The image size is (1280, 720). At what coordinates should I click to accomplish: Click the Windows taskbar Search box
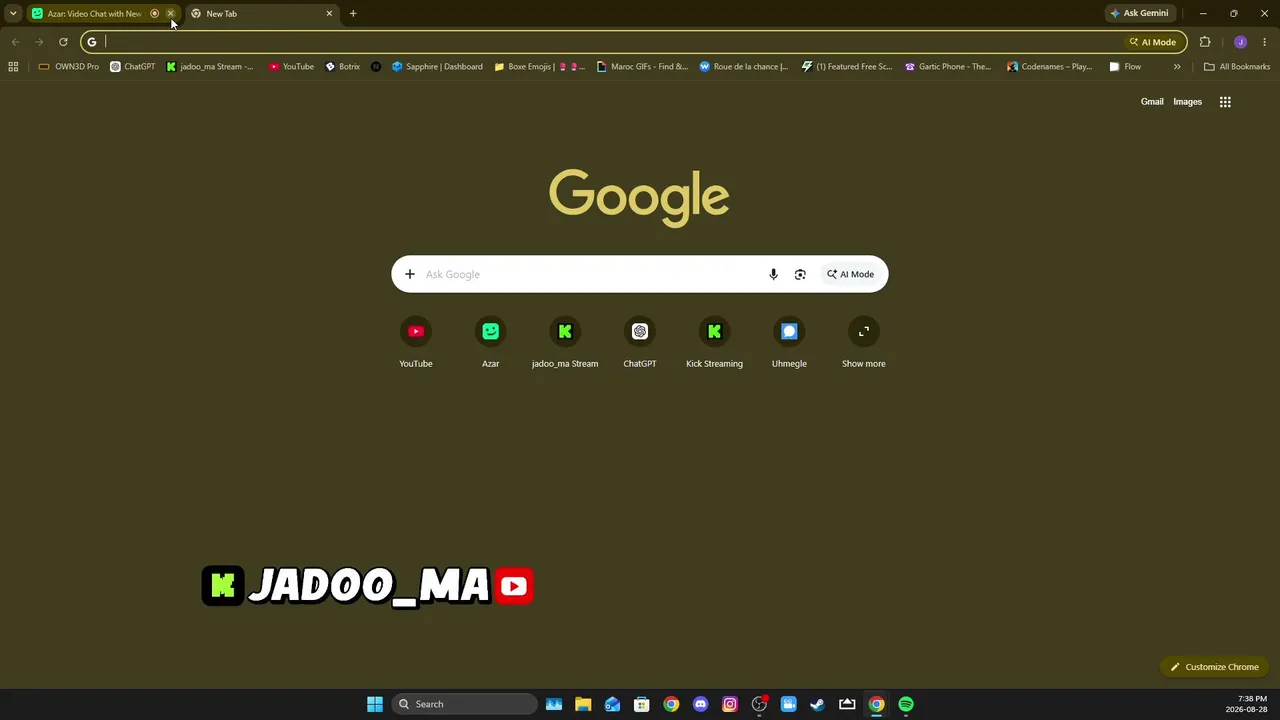pos(465,704)
